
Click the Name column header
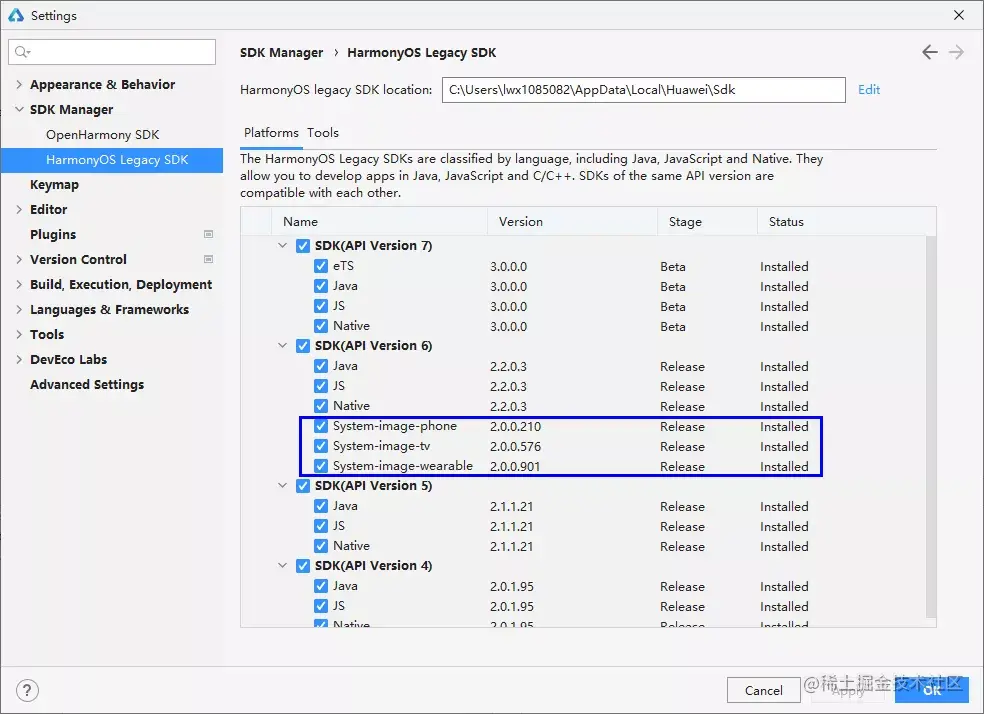pyautogui.click(x=379, y=221)
